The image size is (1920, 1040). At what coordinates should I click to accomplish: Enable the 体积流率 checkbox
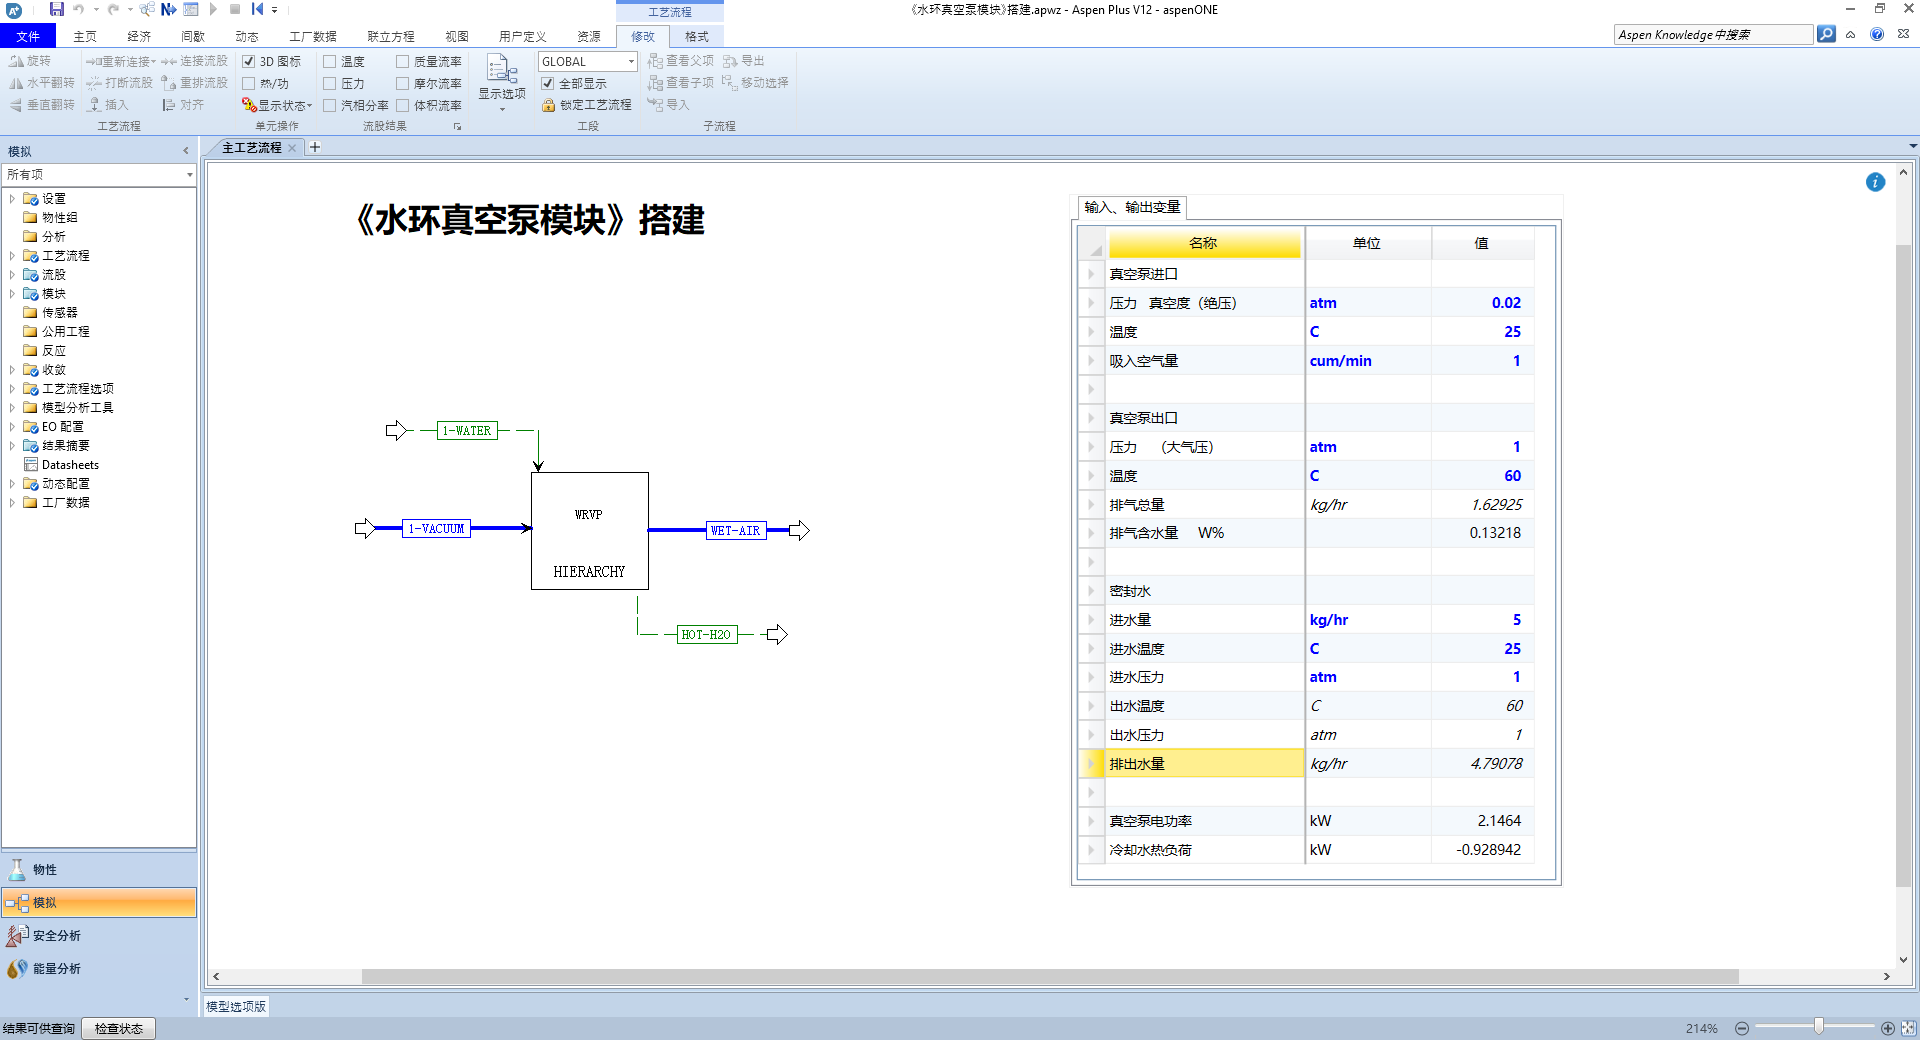click(403, 106)
